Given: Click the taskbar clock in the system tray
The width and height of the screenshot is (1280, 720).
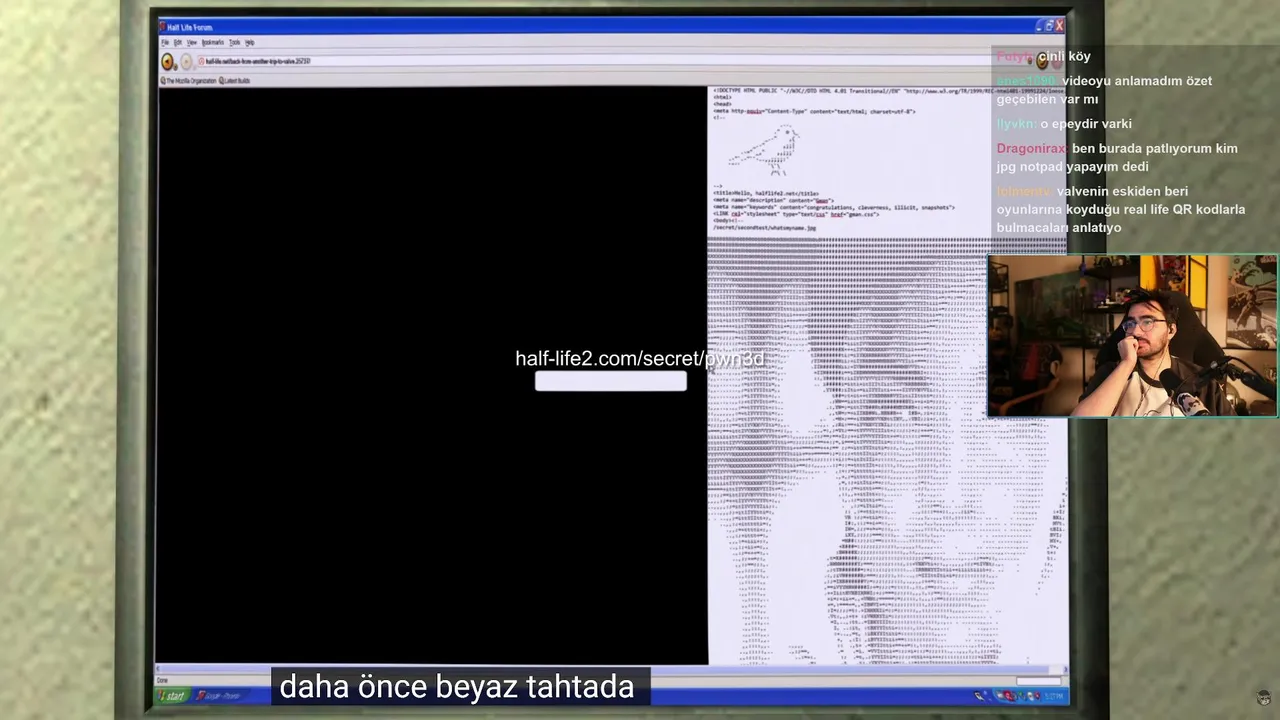Looking at the screenshot, I should coord(1055,696).
